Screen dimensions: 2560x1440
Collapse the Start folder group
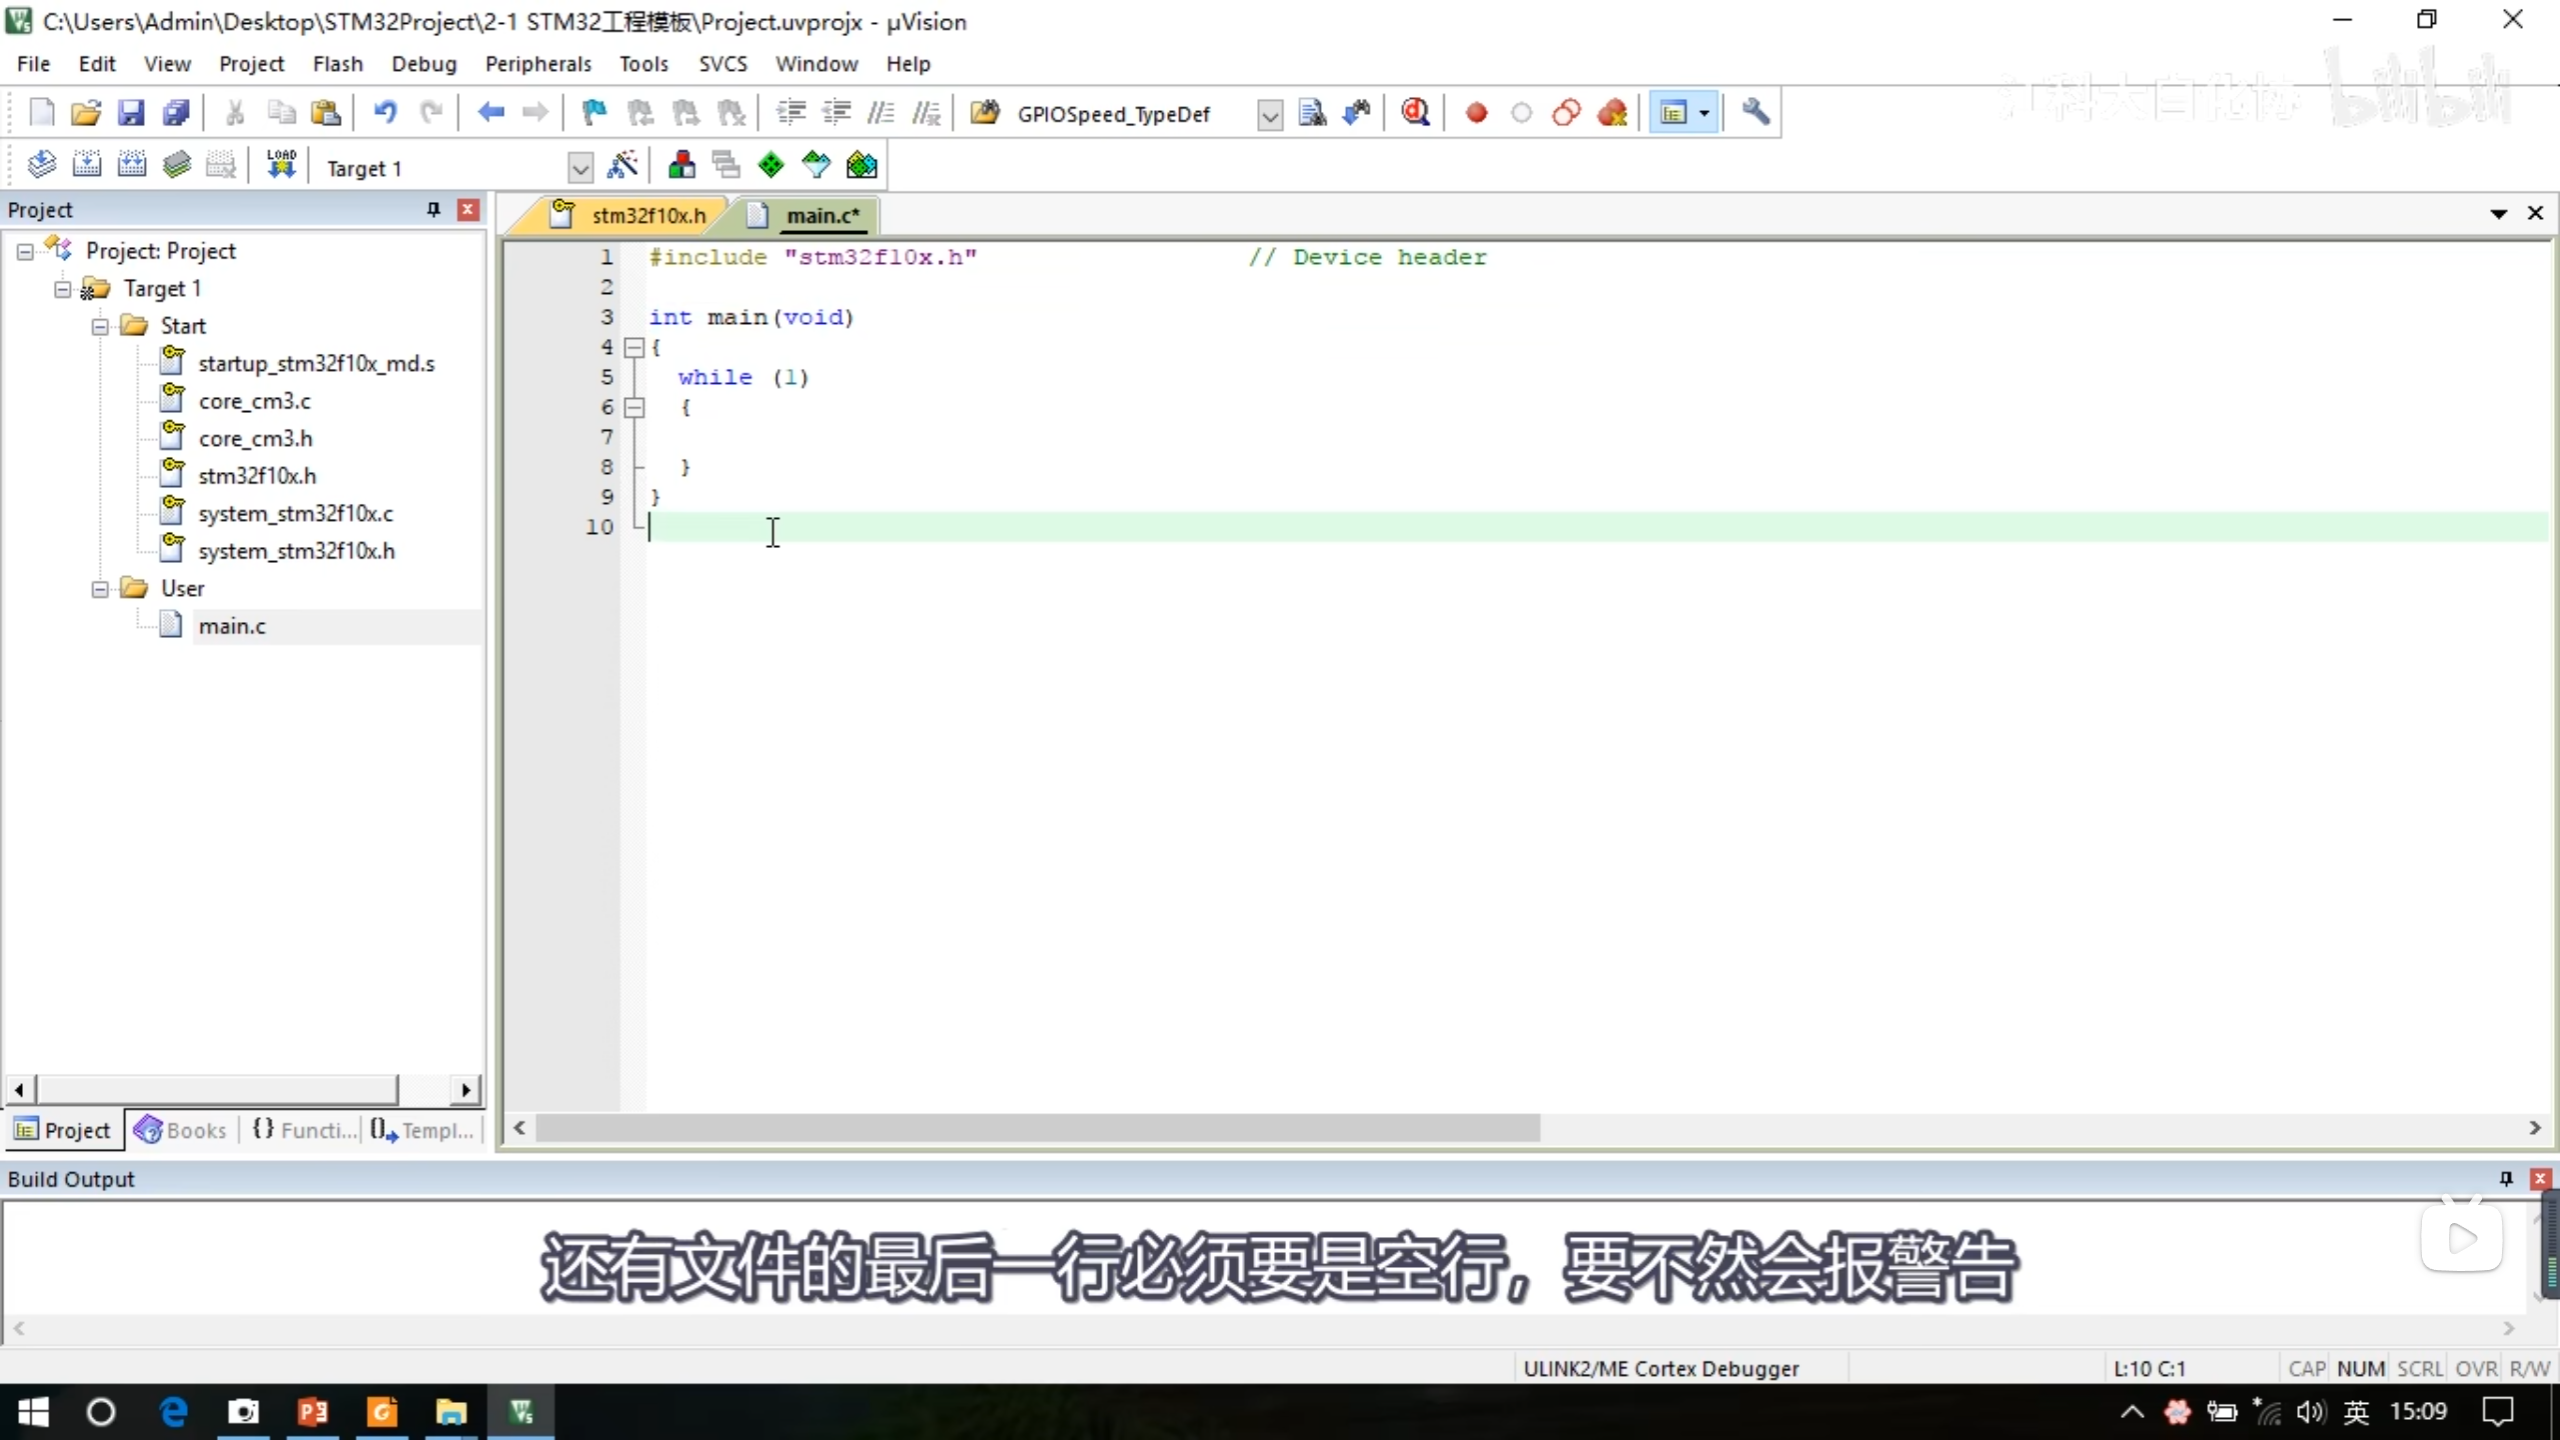pyautogui.click(x=100, y=326)
